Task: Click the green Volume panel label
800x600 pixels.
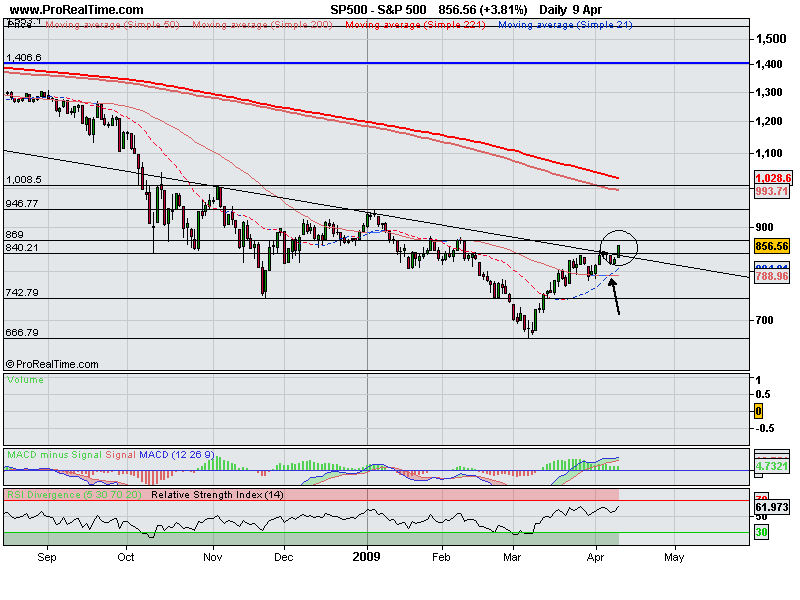Action: point(26,380)
